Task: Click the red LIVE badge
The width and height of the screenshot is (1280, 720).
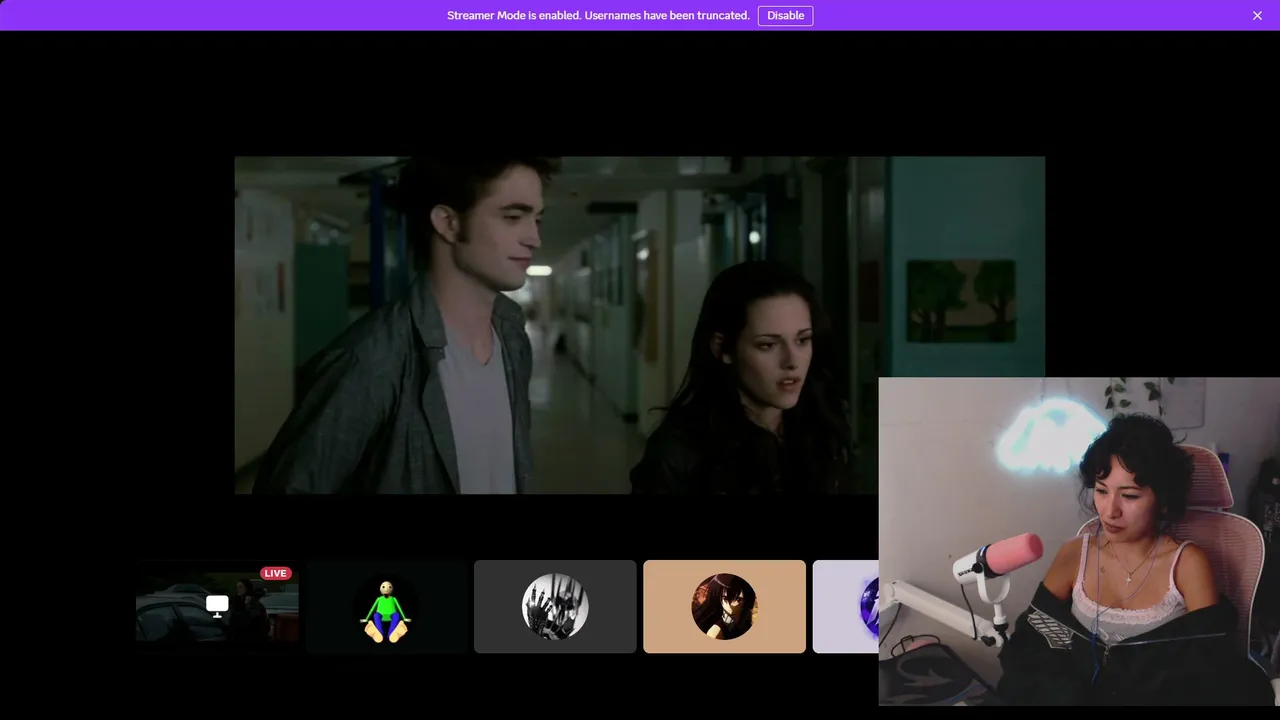Action: (x=275, y=573)
